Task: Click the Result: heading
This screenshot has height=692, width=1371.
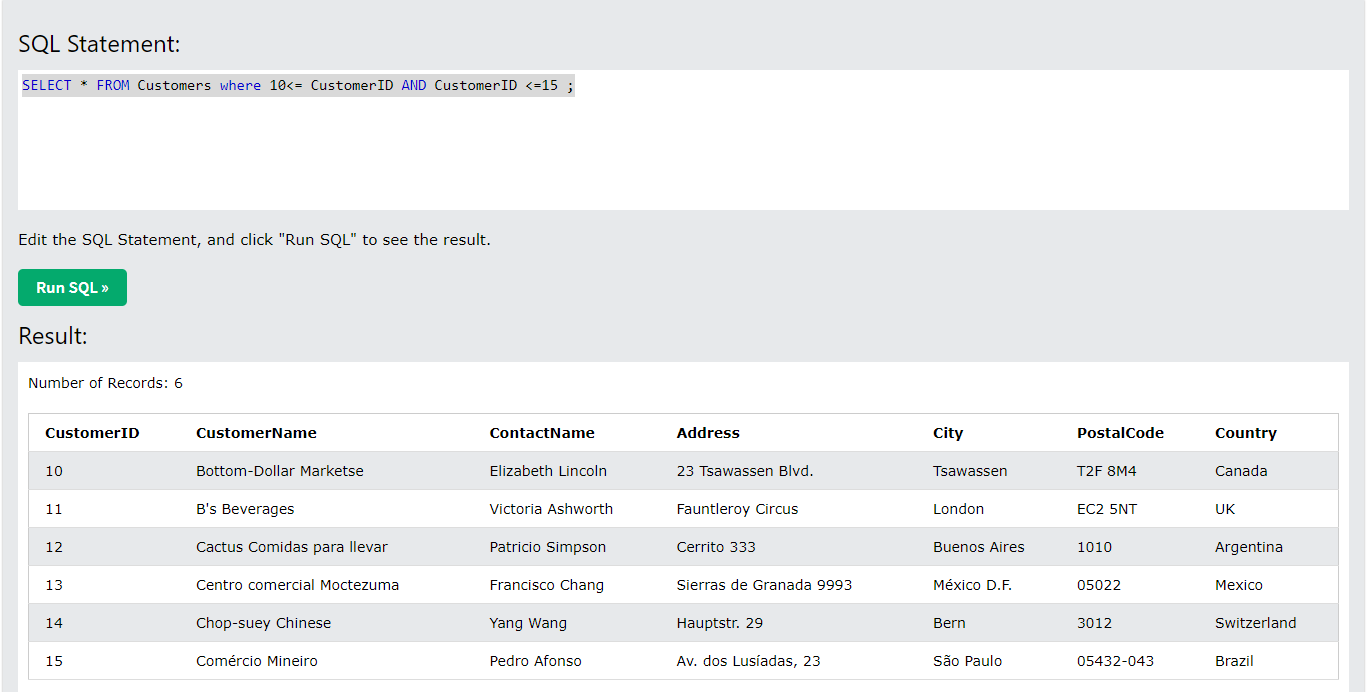Action: 53,336
